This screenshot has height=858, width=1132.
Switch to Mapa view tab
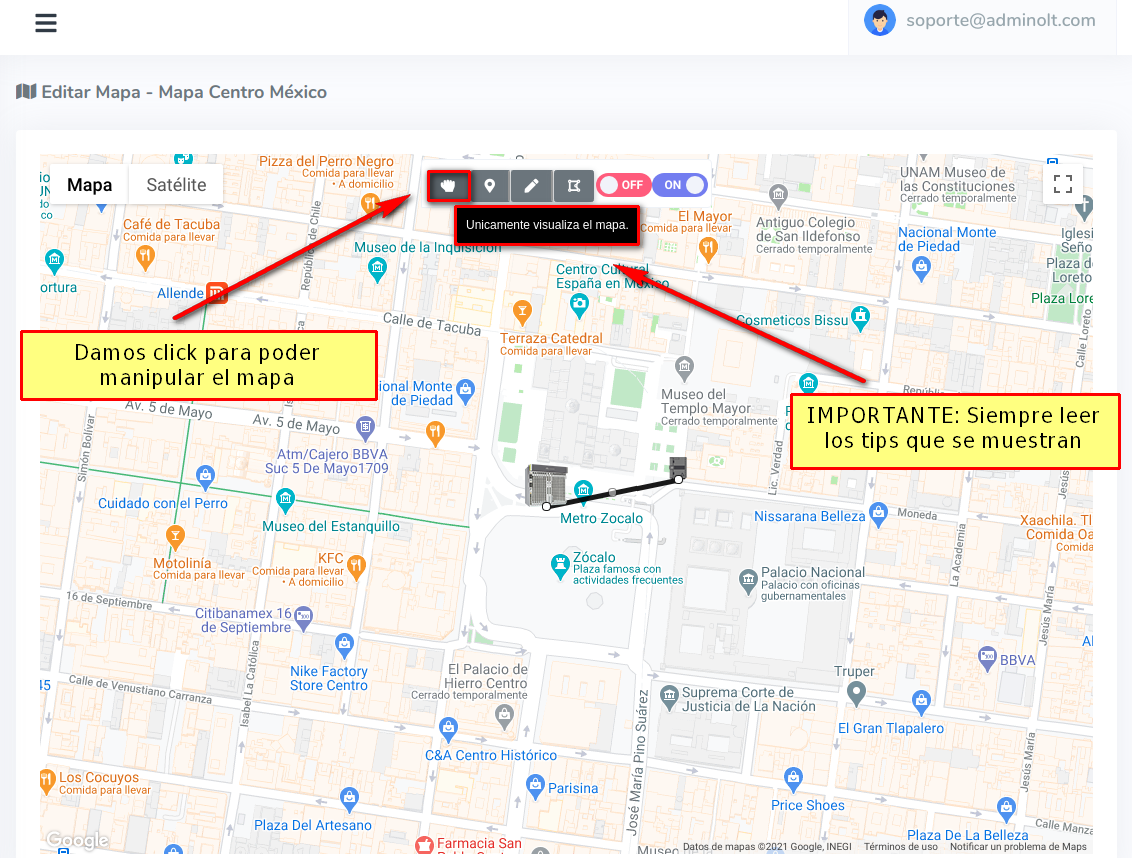point(89,185)
